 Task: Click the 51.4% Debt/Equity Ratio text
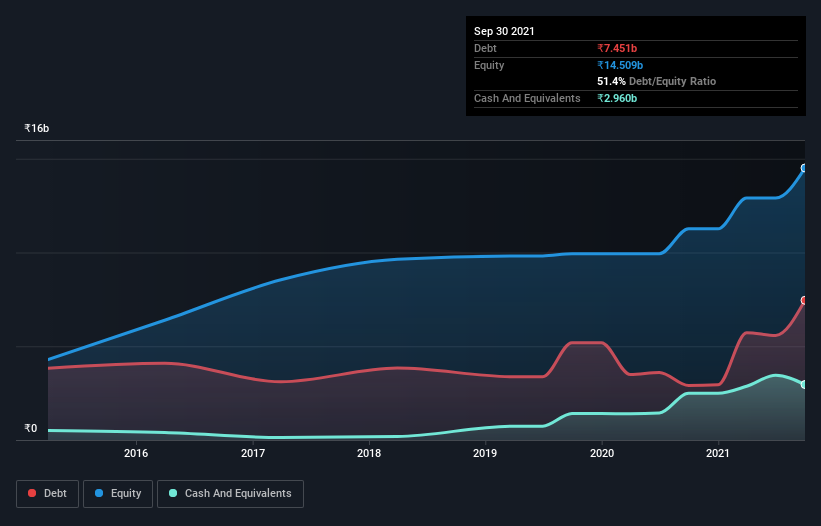pyautogui.click(x=657, y=81)
